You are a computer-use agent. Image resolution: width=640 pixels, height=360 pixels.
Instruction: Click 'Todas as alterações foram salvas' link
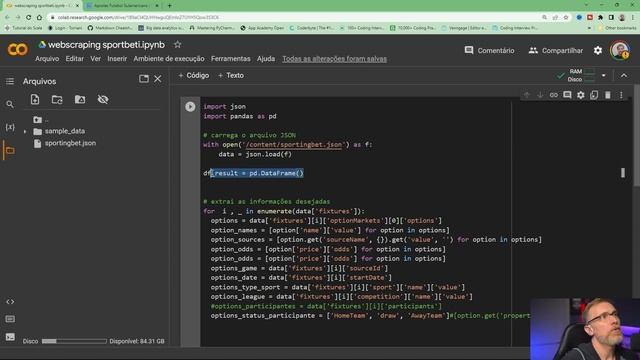point(334,59)
